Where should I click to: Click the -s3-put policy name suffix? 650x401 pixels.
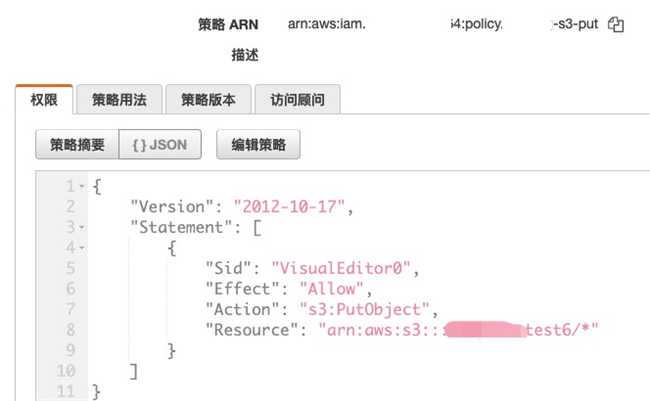(575, 24)
